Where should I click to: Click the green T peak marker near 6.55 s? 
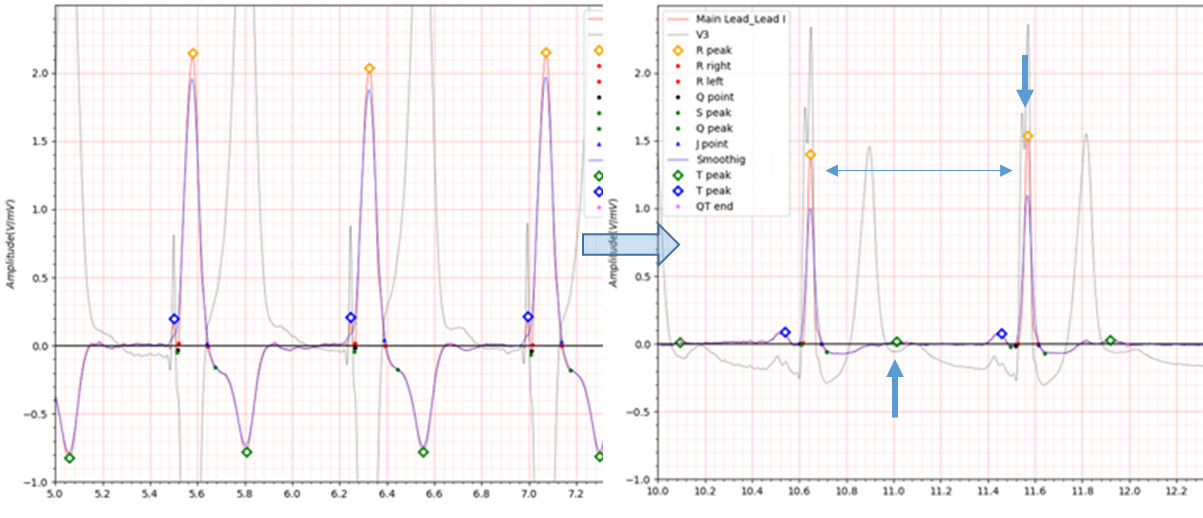coord(423,452)
